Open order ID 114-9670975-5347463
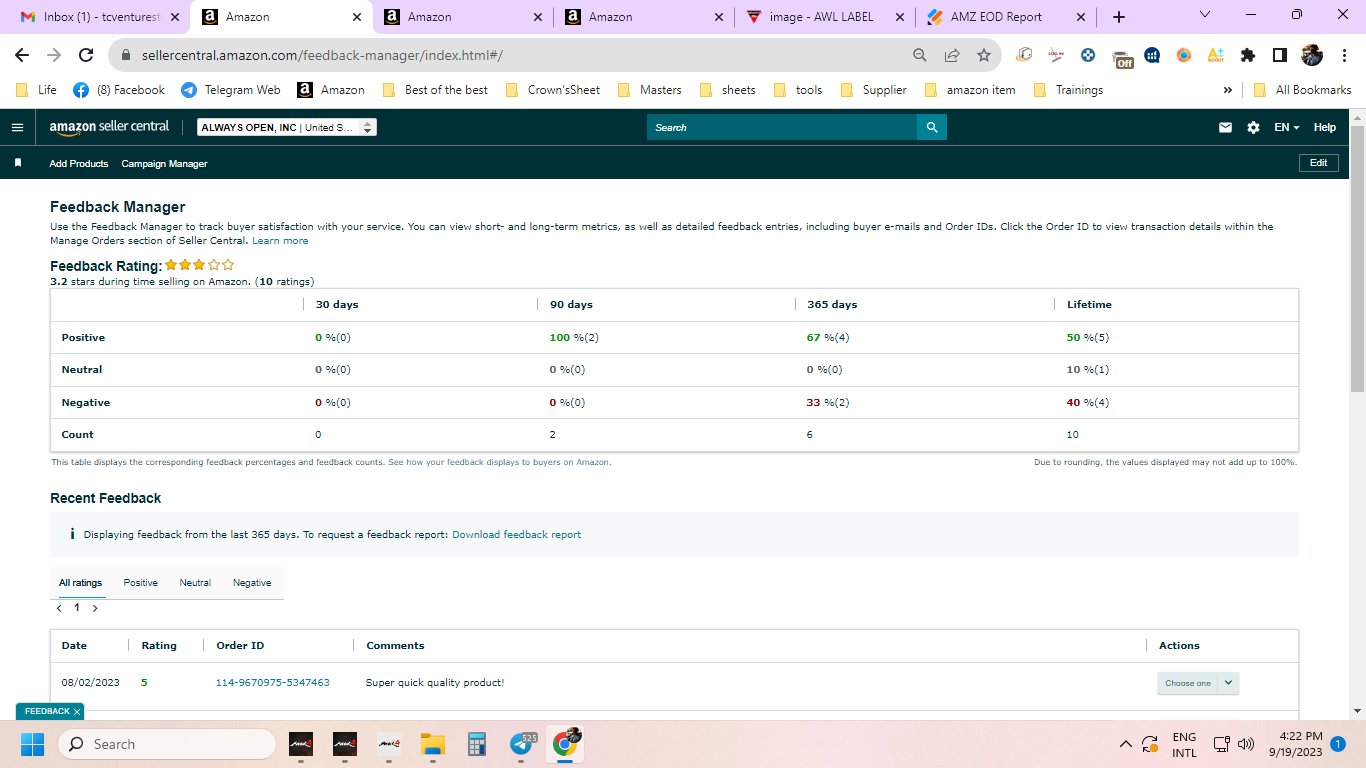The image size is (1366, 768). pyautogui.click(x=273, y=683)
